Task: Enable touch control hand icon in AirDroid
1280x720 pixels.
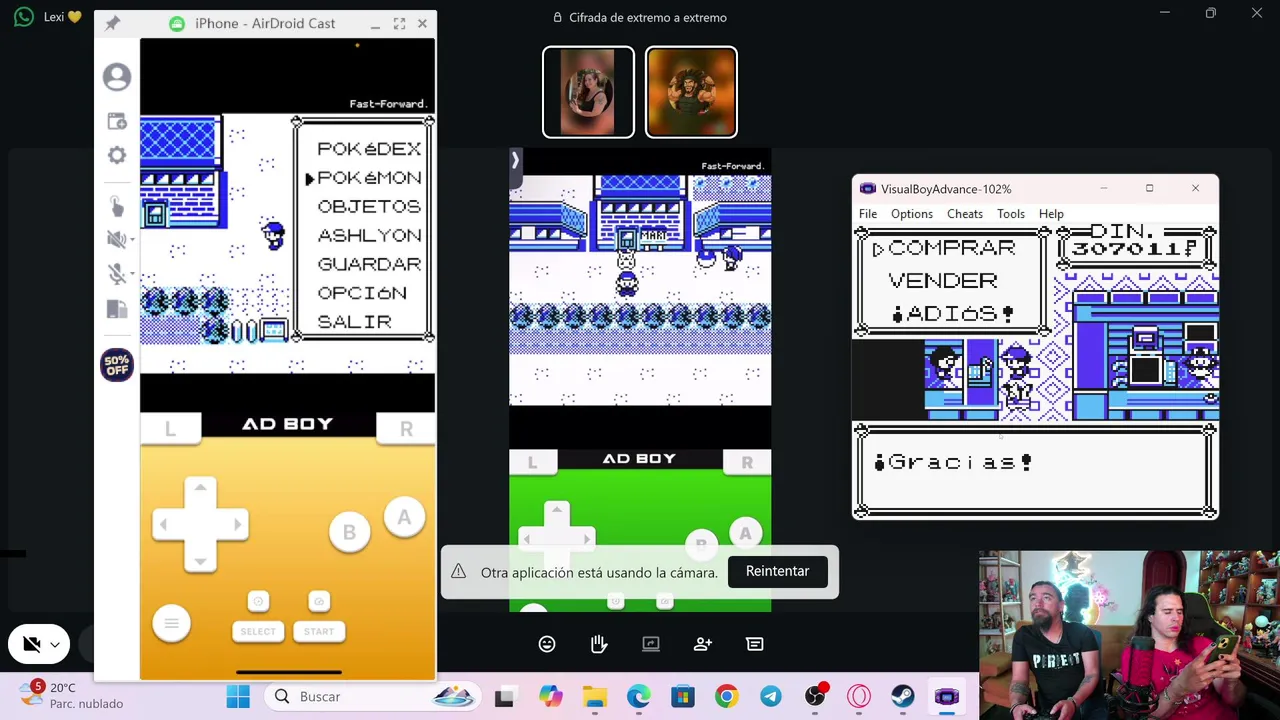Action: (x=117, y=206)
